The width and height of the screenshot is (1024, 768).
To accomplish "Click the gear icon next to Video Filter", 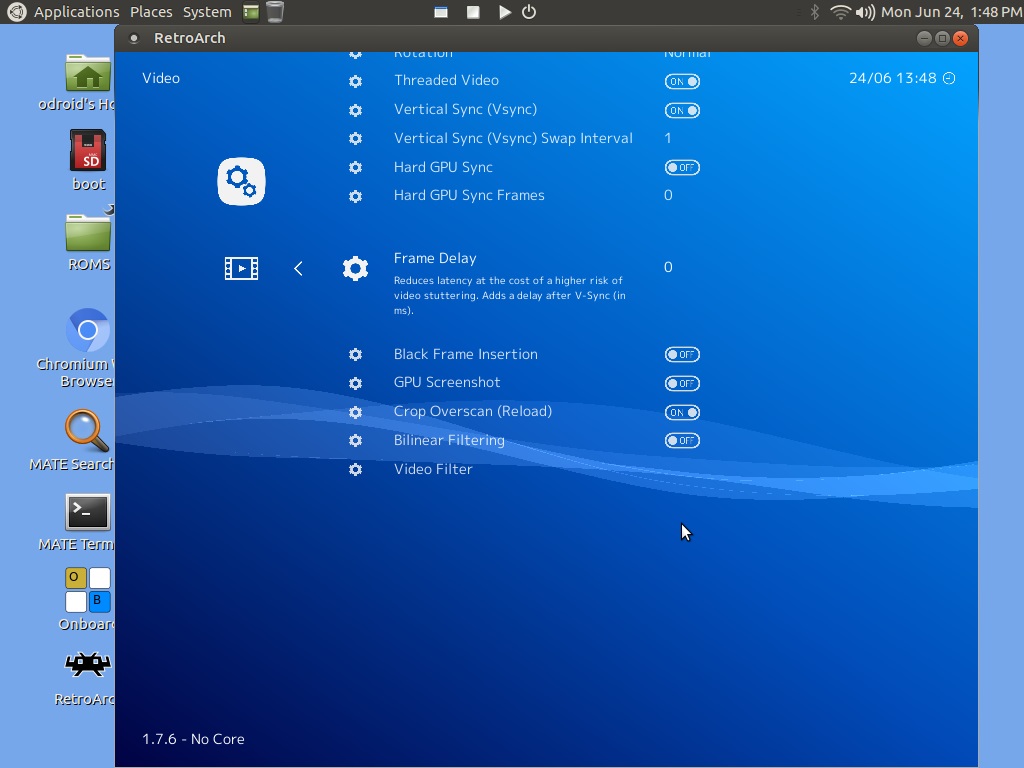I will (355, 469).
